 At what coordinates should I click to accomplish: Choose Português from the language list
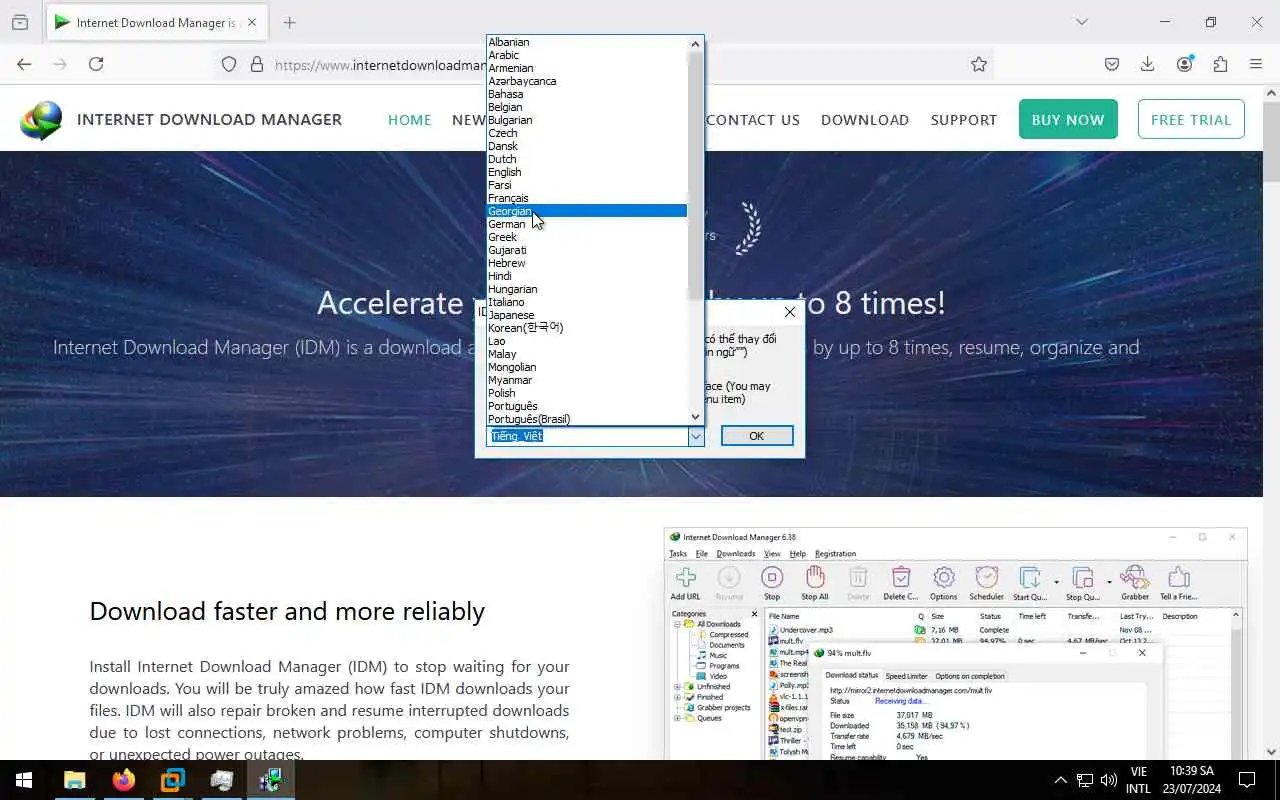587,406
